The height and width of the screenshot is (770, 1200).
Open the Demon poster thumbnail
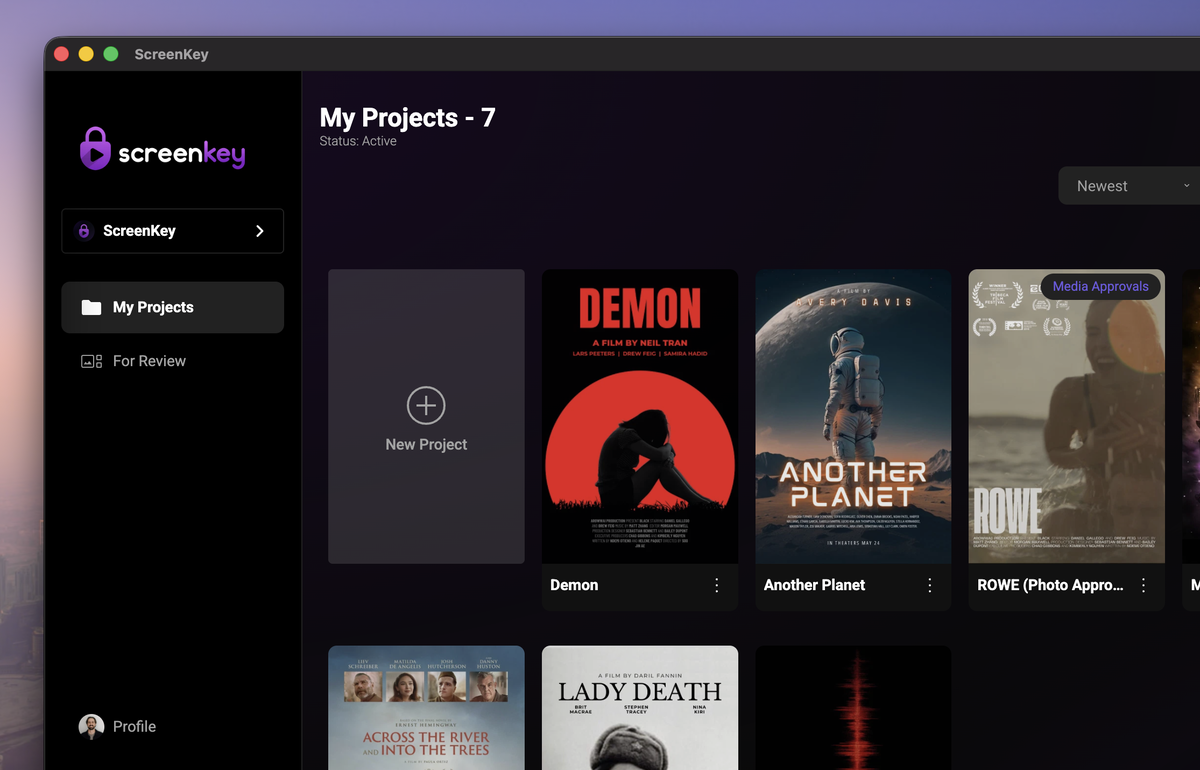click(x=640, y=416)
